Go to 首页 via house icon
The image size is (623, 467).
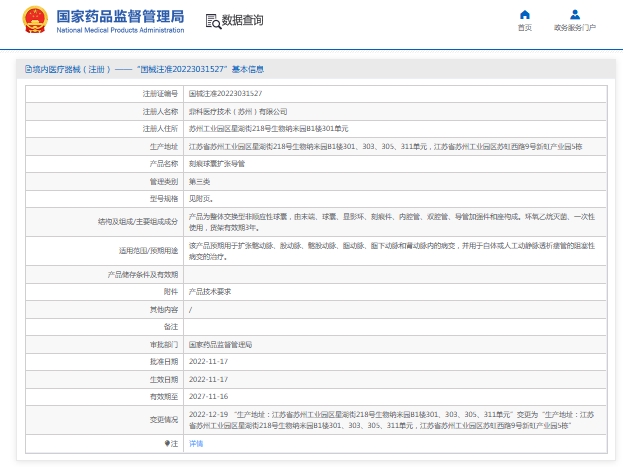[x=525, y=15]
